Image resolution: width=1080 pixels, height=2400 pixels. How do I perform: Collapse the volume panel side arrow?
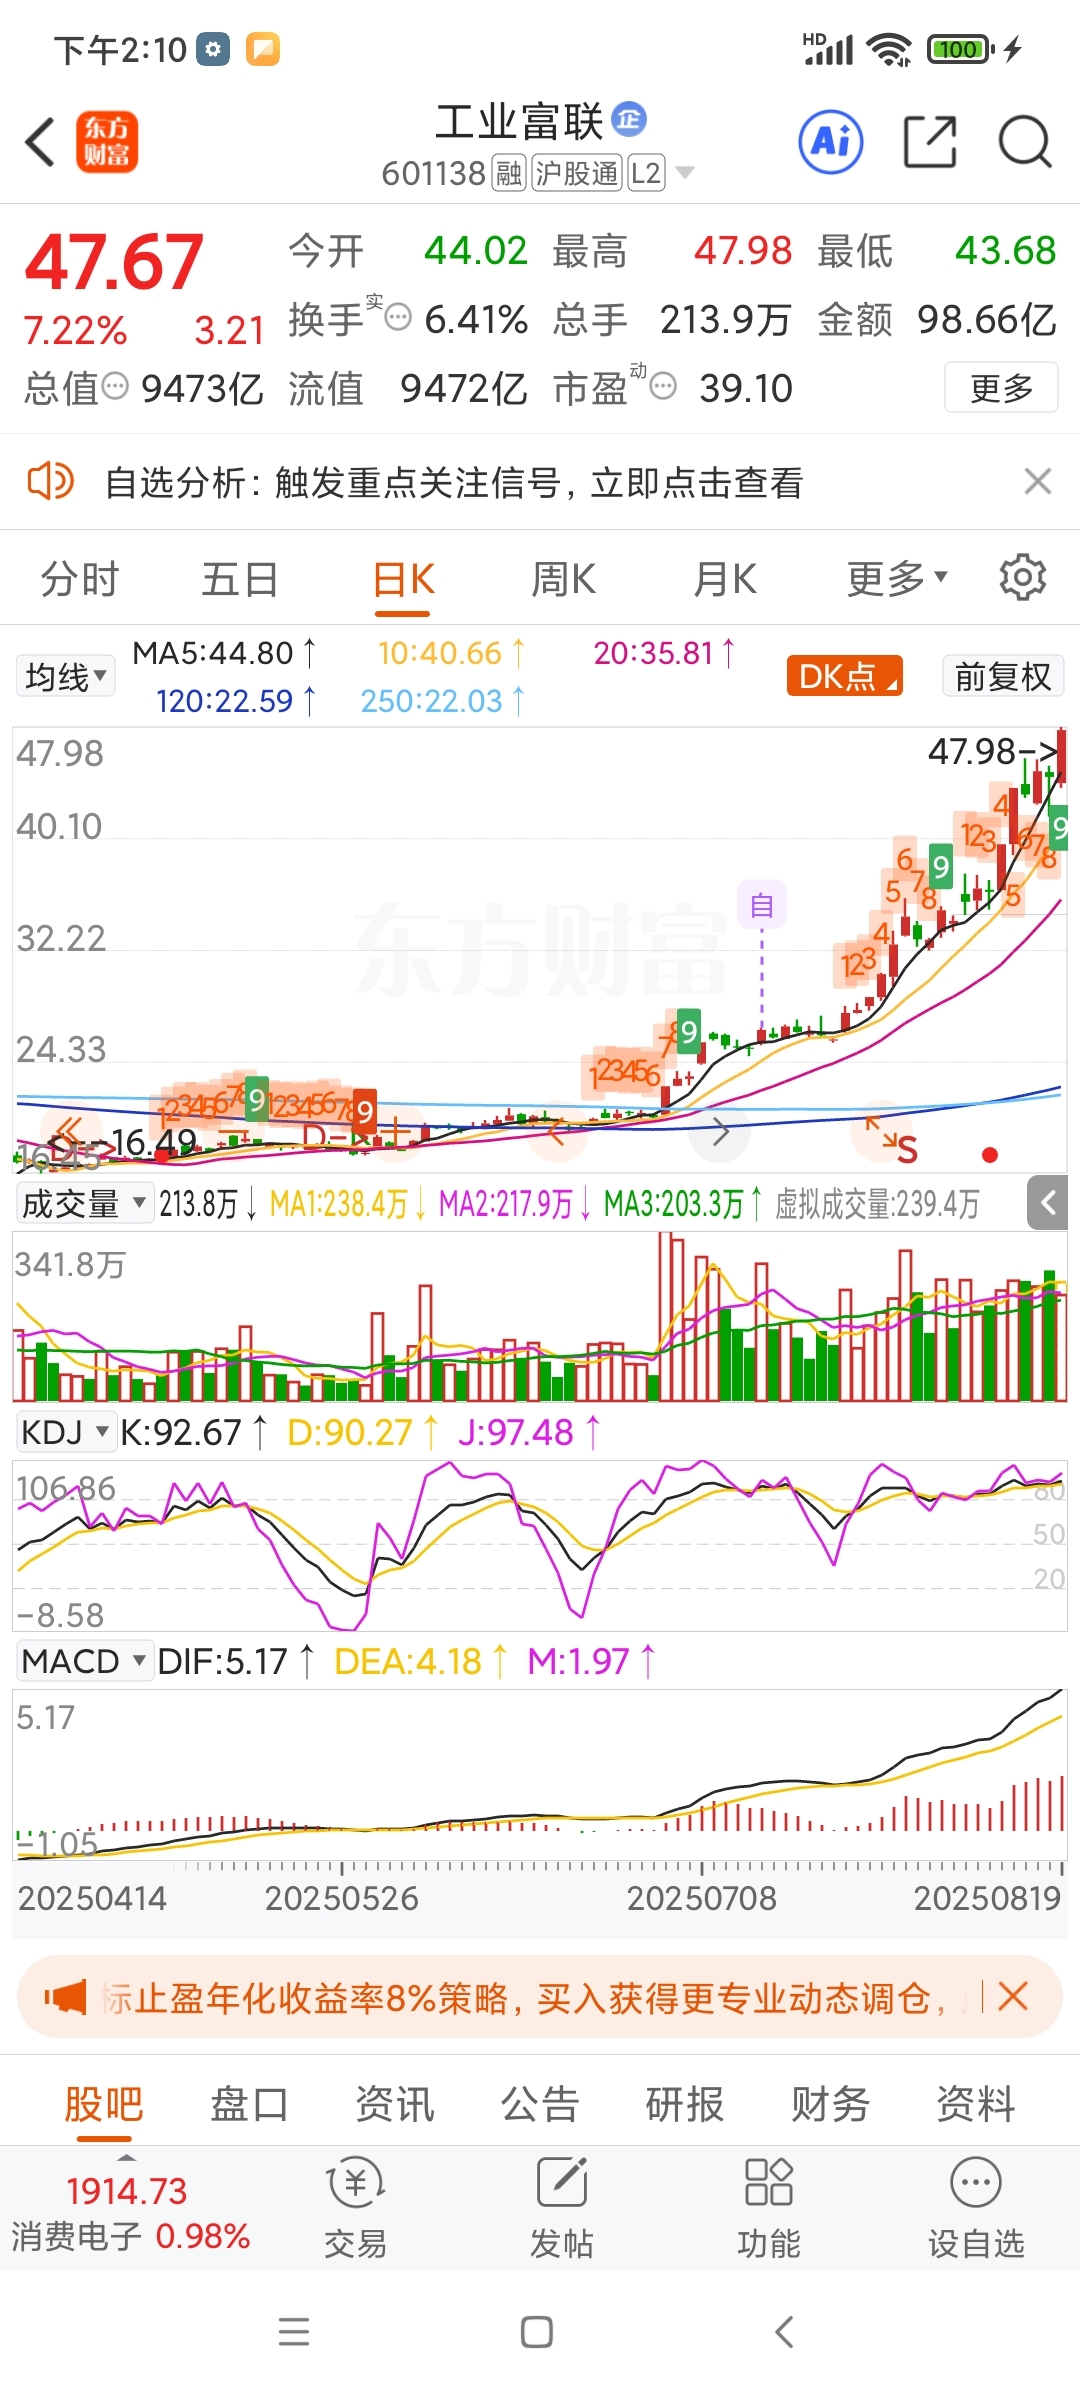coord(1048,1202)
